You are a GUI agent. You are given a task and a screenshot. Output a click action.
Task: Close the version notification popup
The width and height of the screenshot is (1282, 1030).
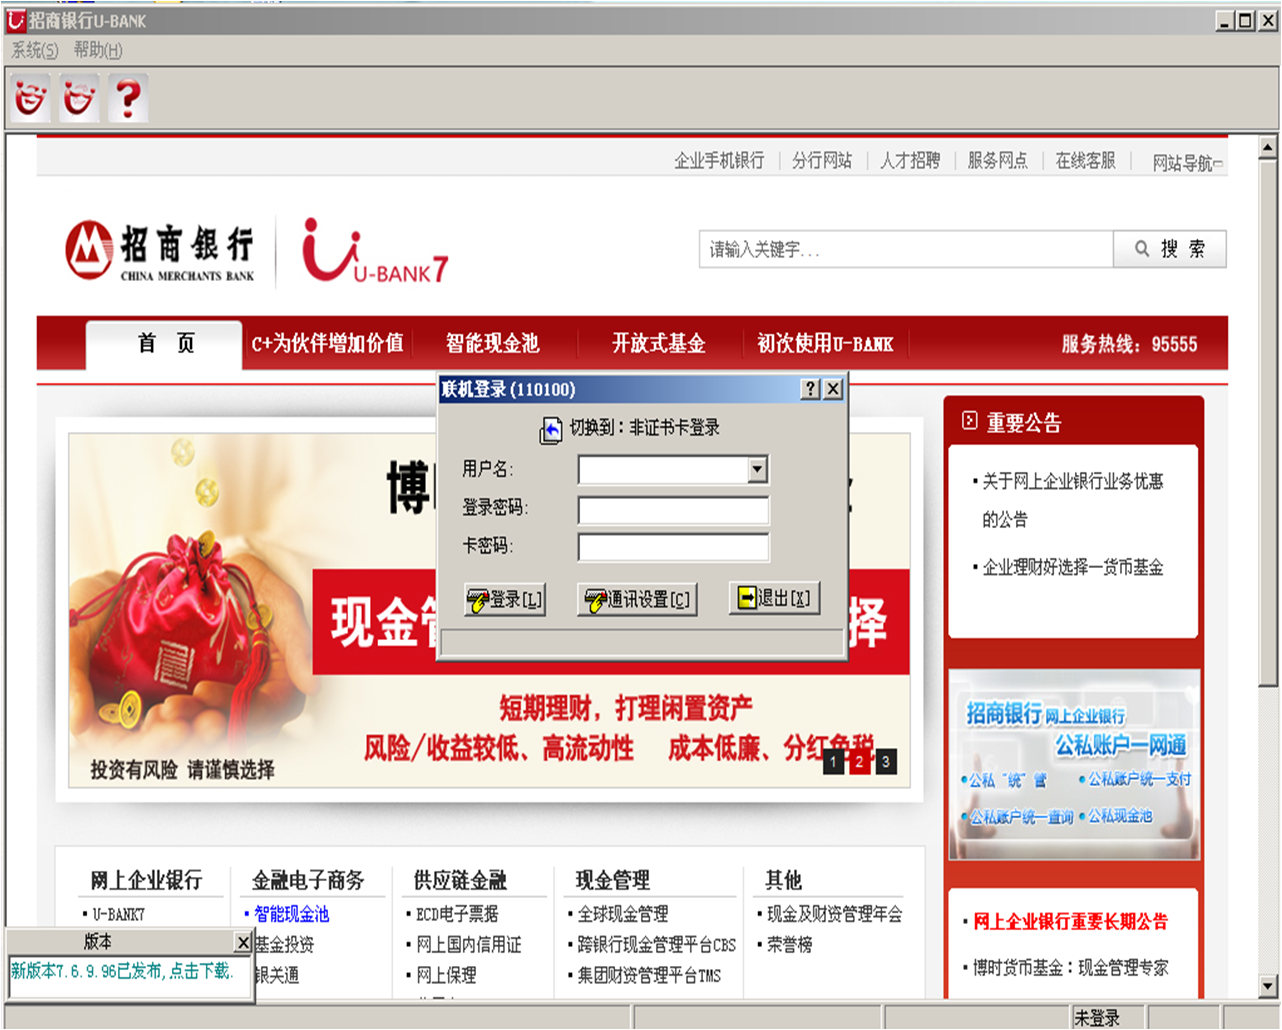click(243, 942)
